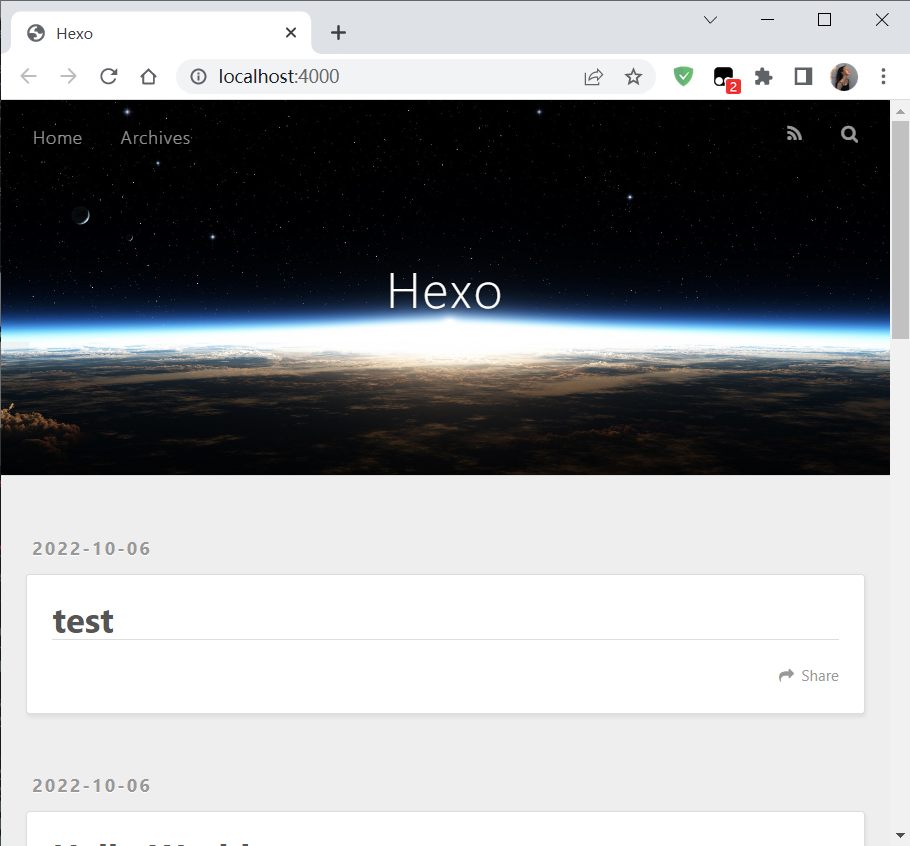Screen dimensions: 910x846
Task: Bookmark this page with the star icon
Action: pos(633,77)
